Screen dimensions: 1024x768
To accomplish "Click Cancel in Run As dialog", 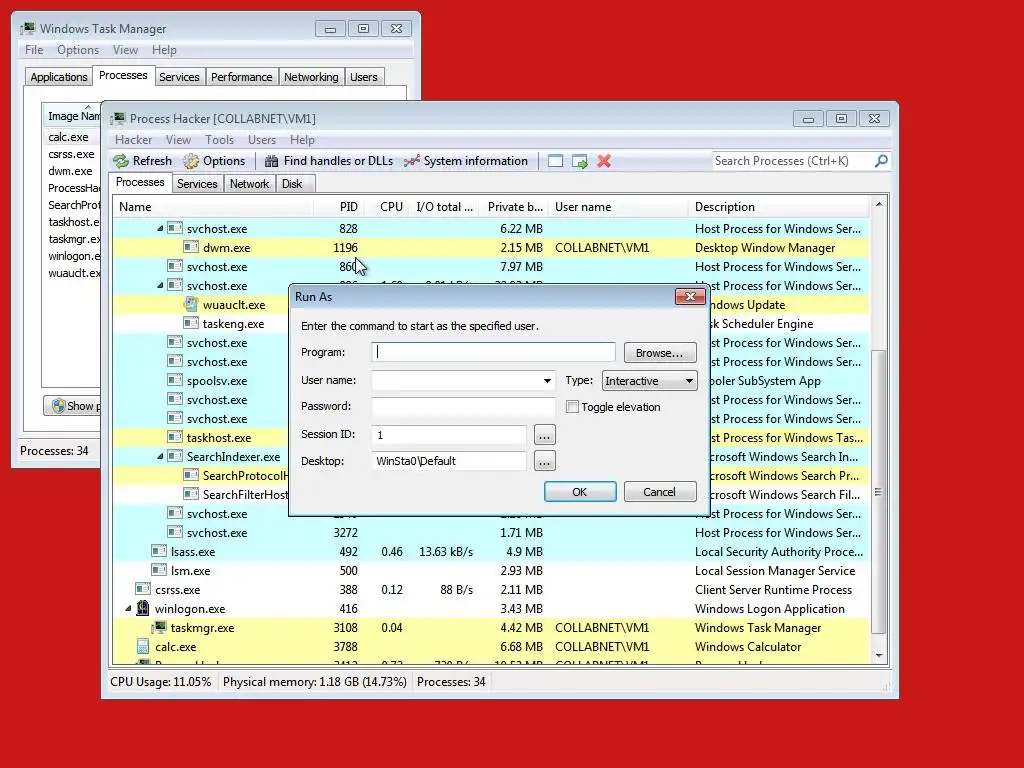I will point(660,492).
